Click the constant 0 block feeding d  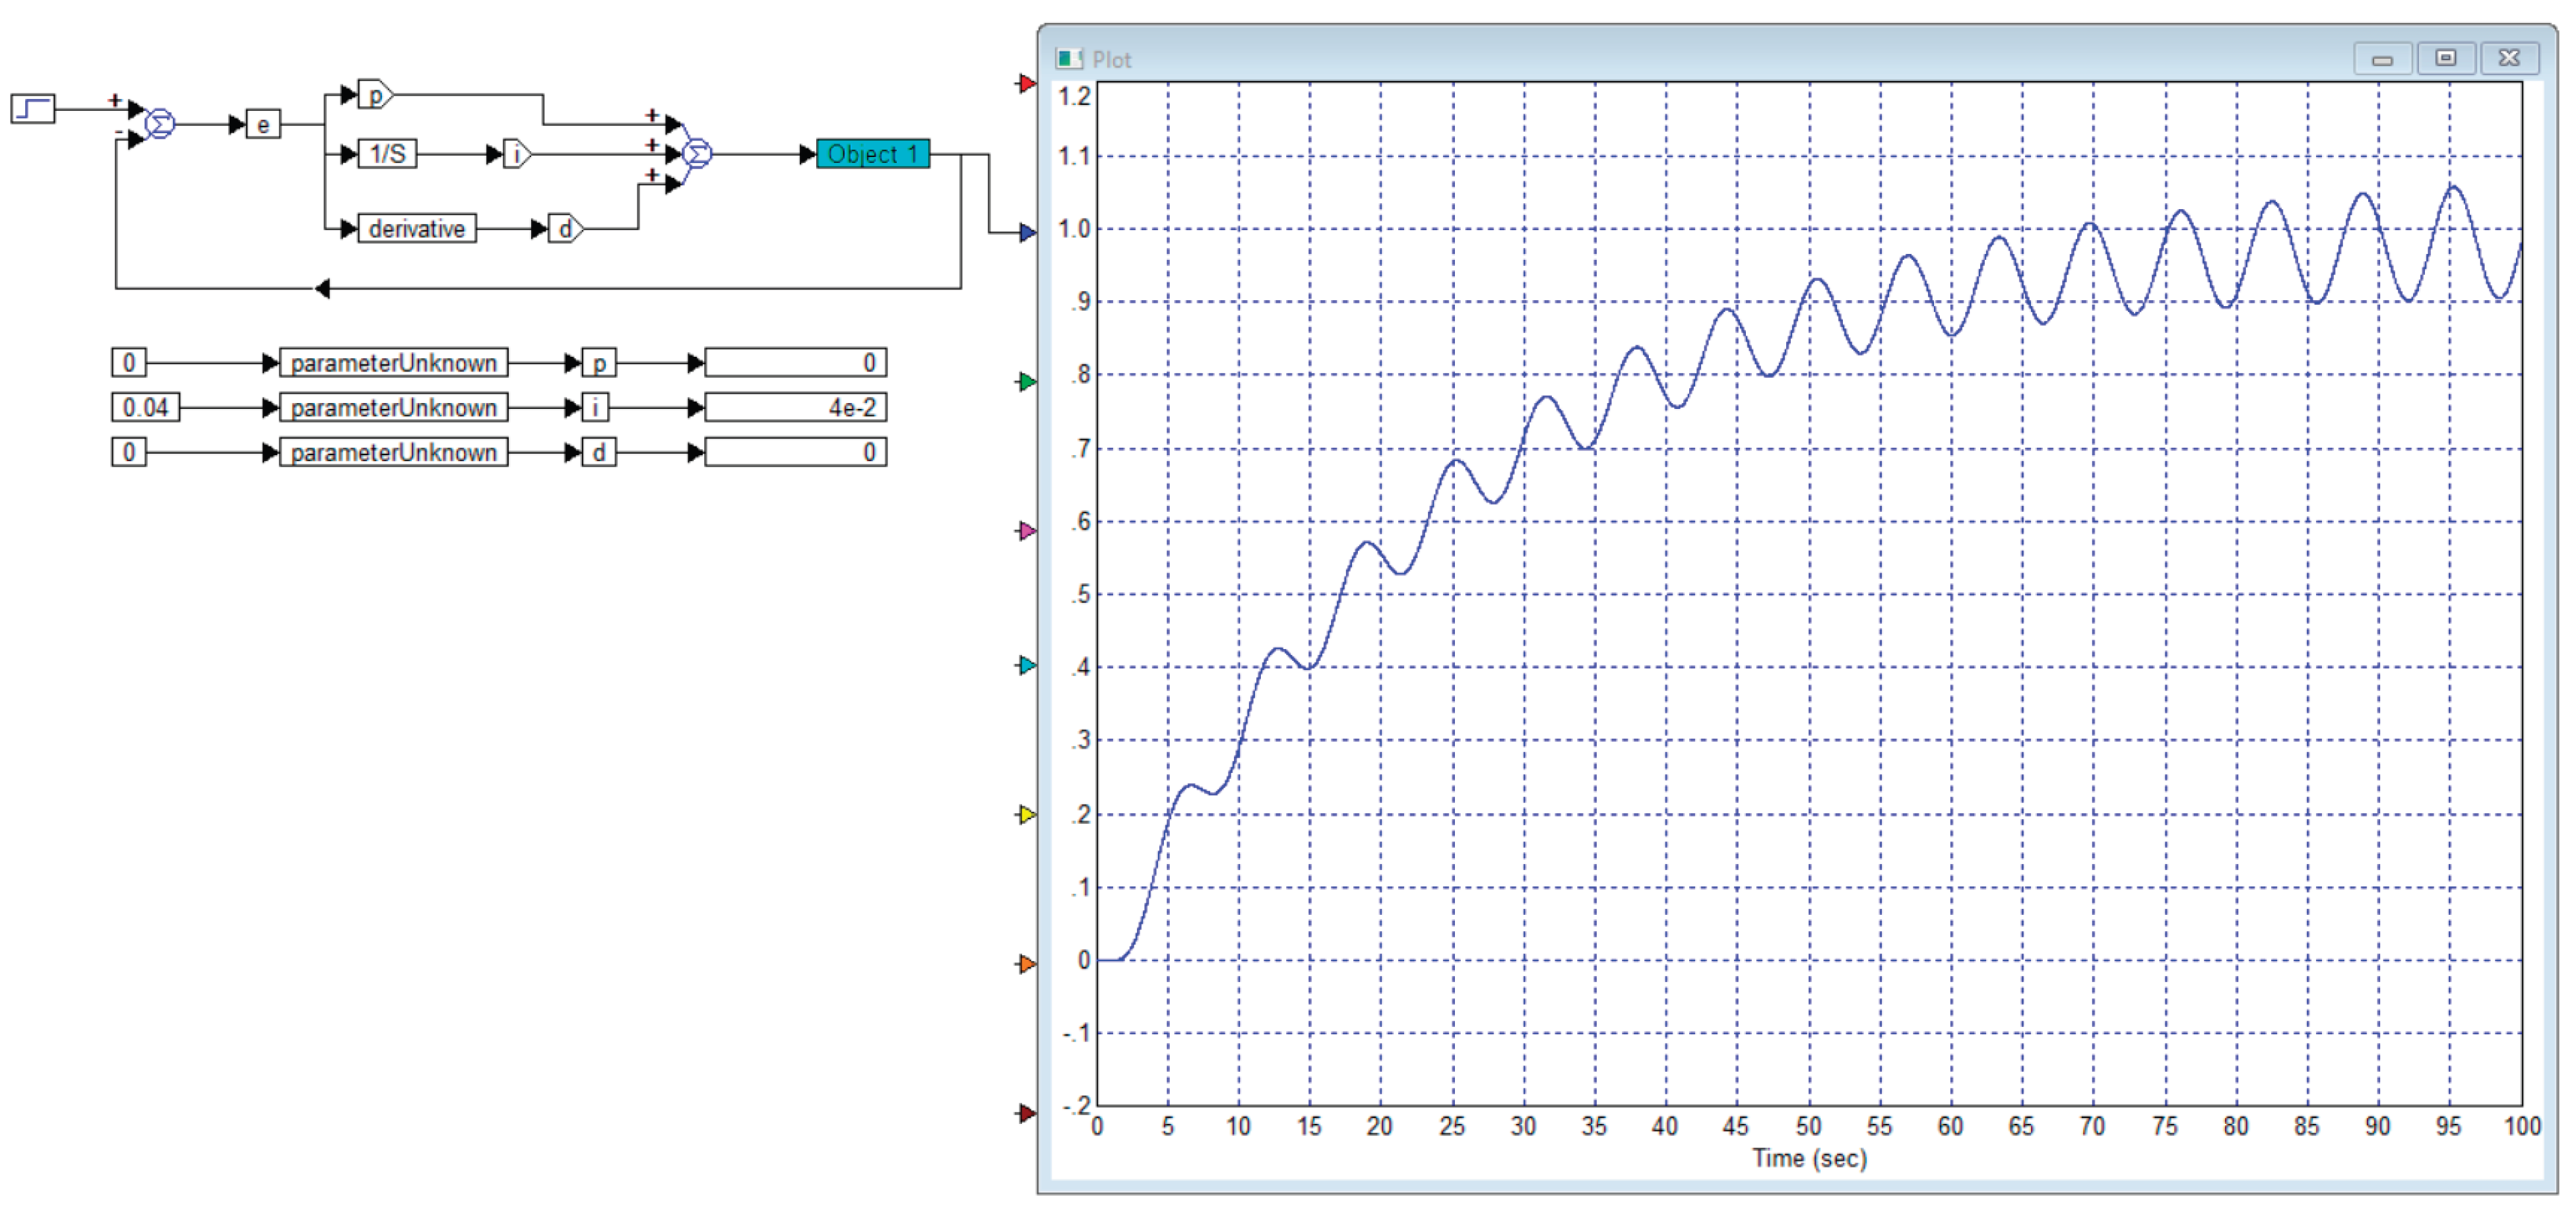click(x=129, y=452)
